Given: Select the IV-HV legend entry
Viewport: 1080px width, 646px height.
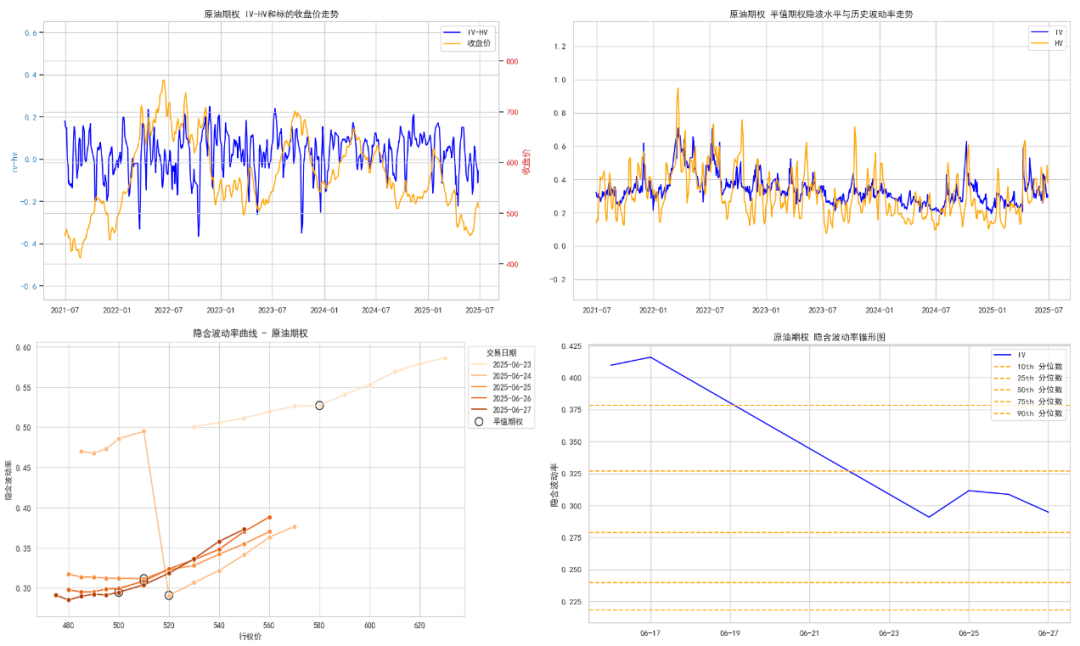Looking at the screenshot, I should (x=466, y=32).
